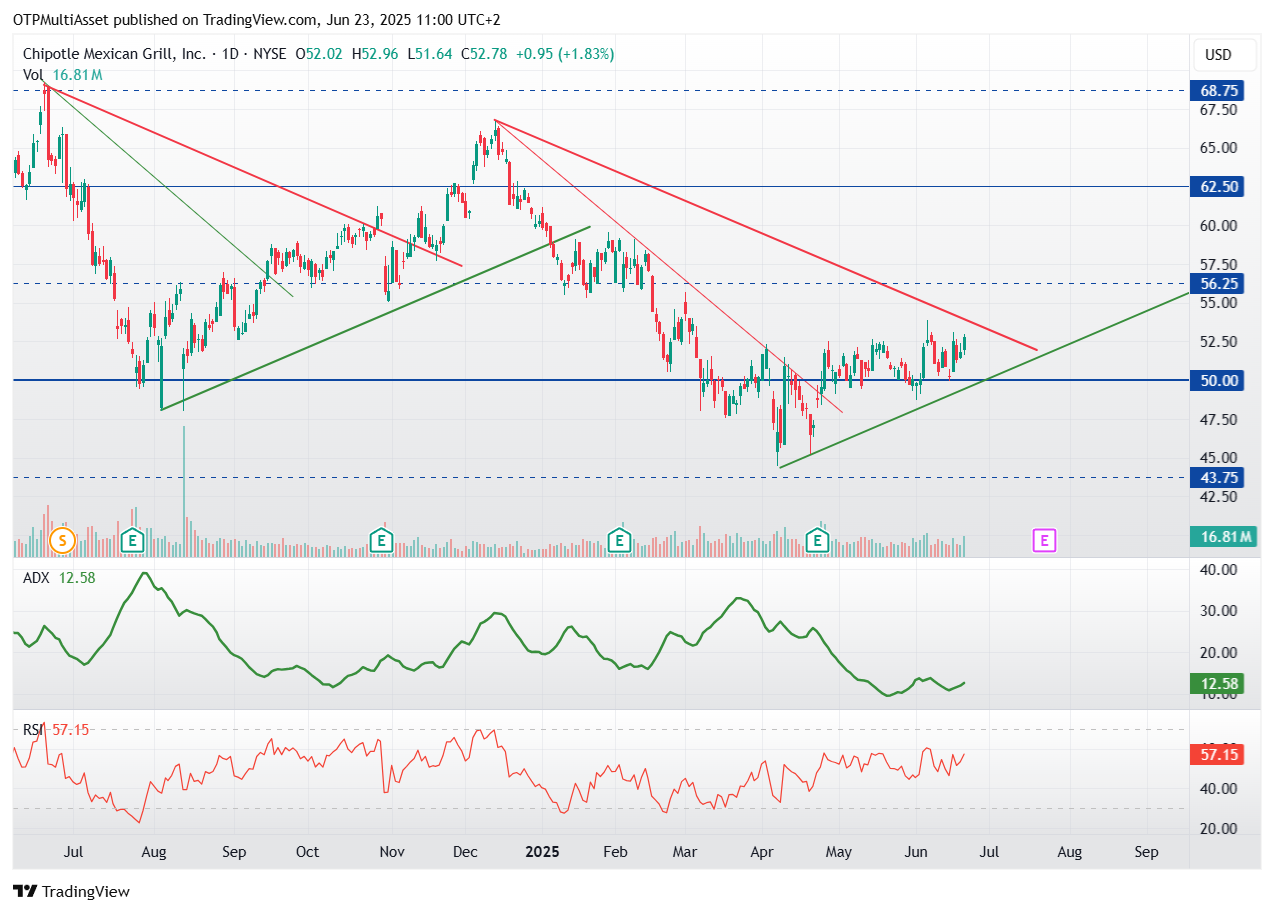The image size is (1274, 913).
Task: Click the earnings E marker near November
Action: point(380,541)
